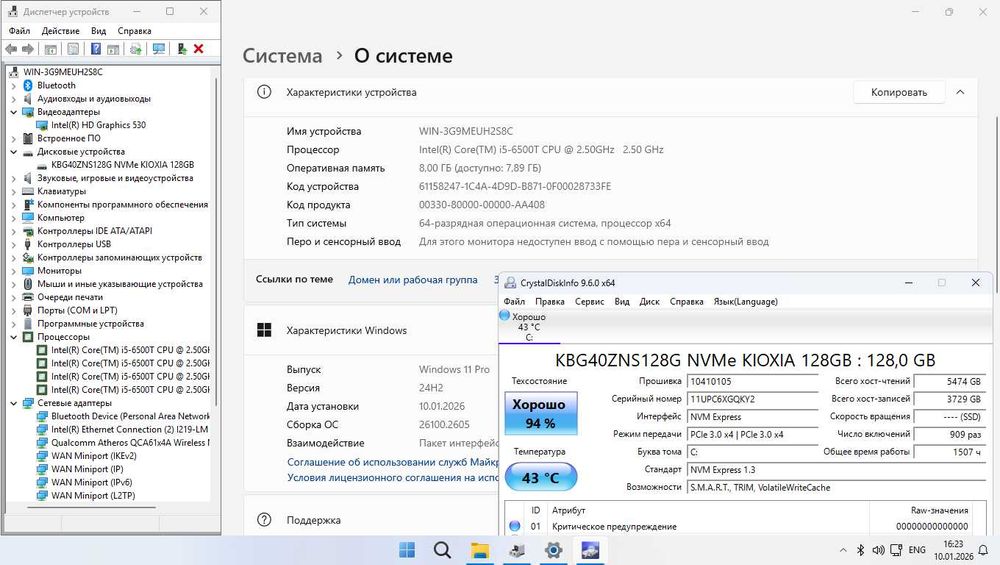Image resolution: width=1000 pixels, height=565 pixels.
Task: Open the Файл menu in Device Manager
Action: click(19, 31)
